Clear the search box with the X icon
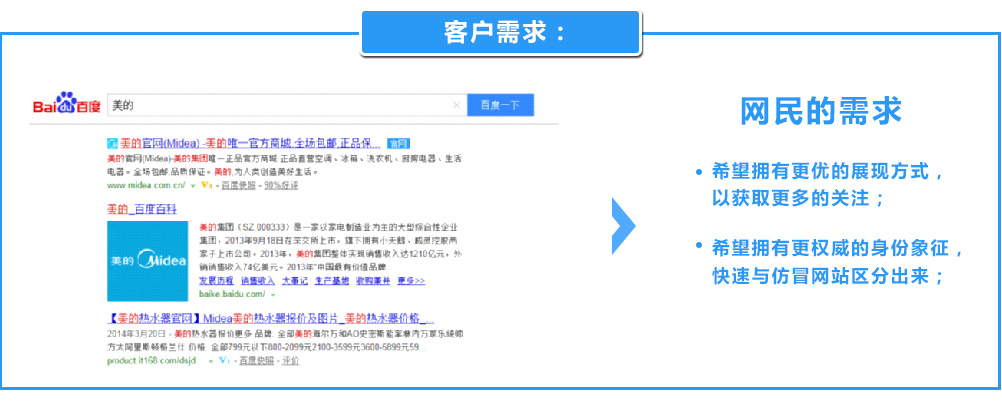Screen dimensions: 1002x412 pyautogui.click(x=457, y=105)
